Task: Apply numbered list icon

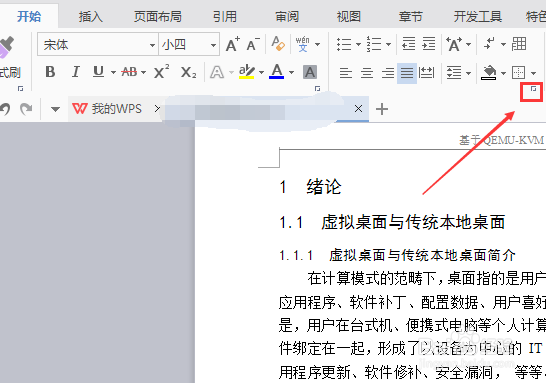Action: 374,44
